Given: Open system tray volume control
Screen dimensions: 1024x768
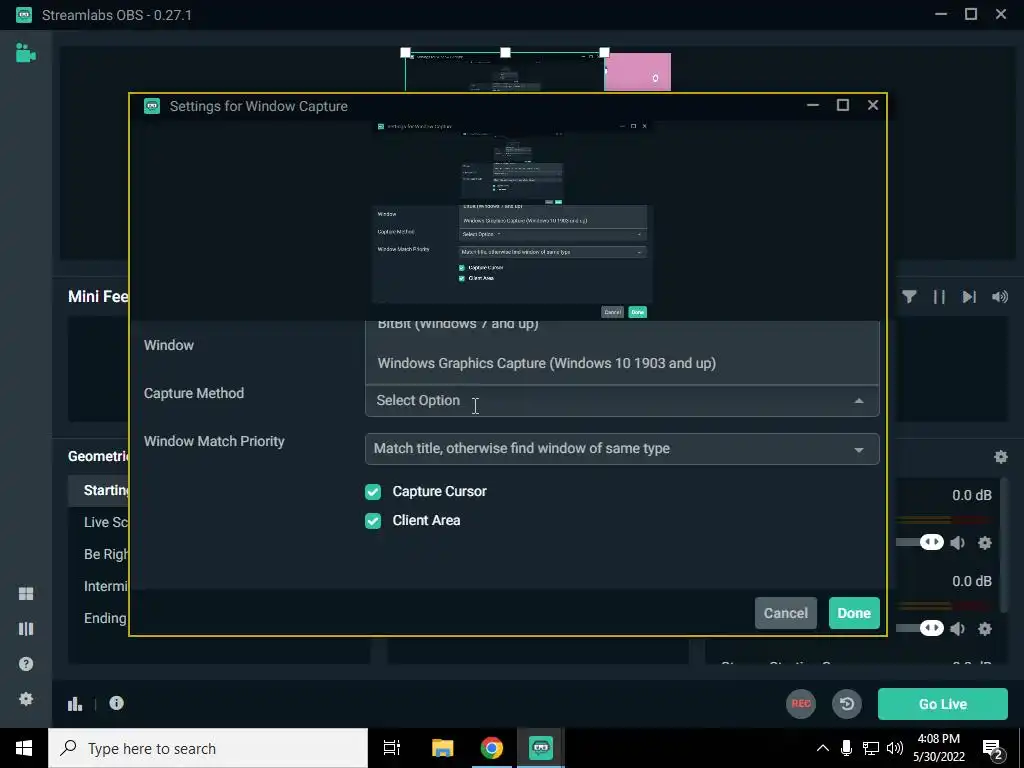Looking at the screenshot, I should pyautogui.click(x=895, y=748).
